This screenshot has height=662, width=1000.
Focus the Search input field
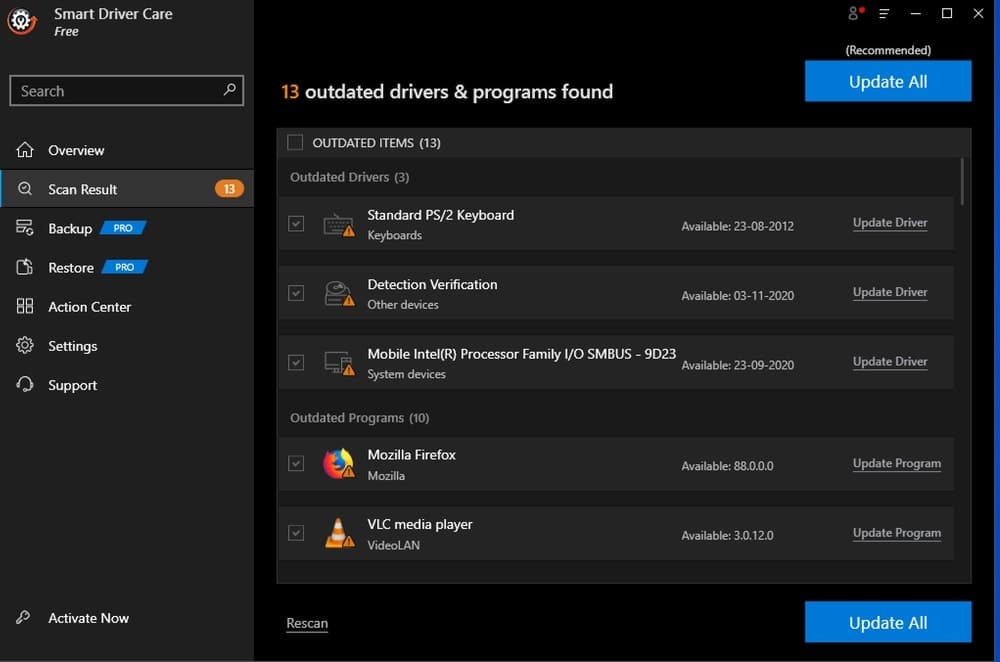pyautogui.click(x=126, y=91)
